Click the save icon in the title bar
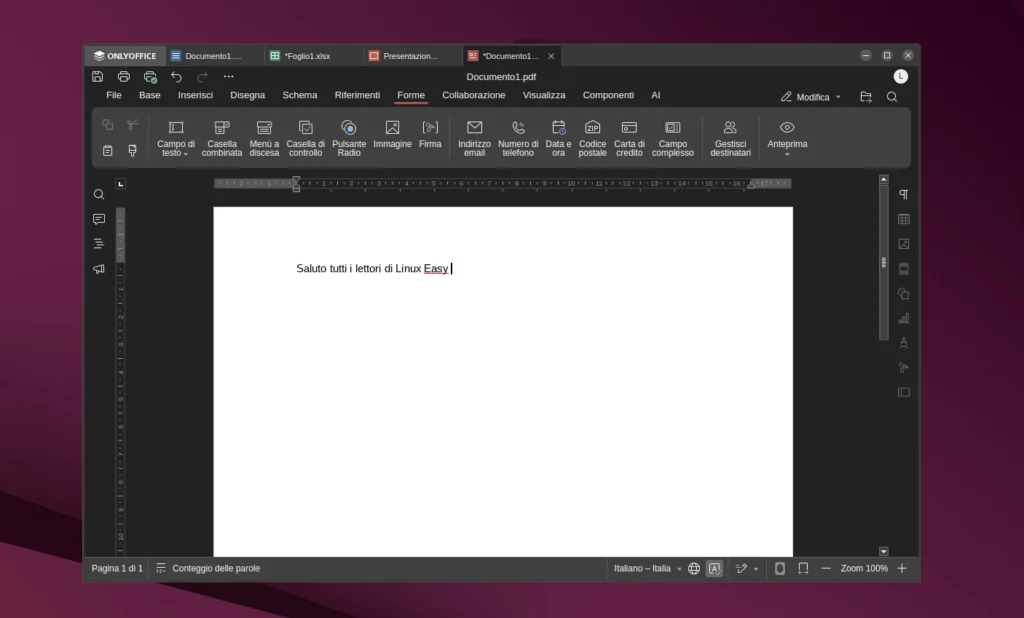The height and width of the screenshot is (618, 1024). click(97, 76)
